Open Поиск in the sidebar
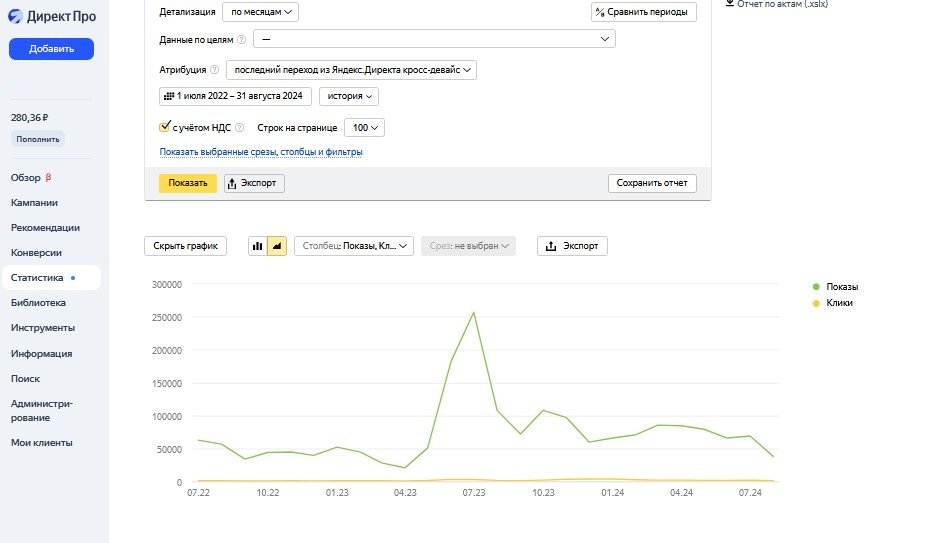 point(26,378)
